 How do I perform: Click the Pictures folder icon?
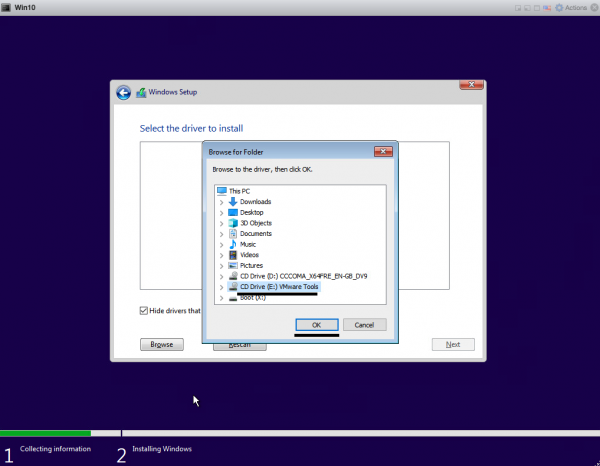coord(233,265)
